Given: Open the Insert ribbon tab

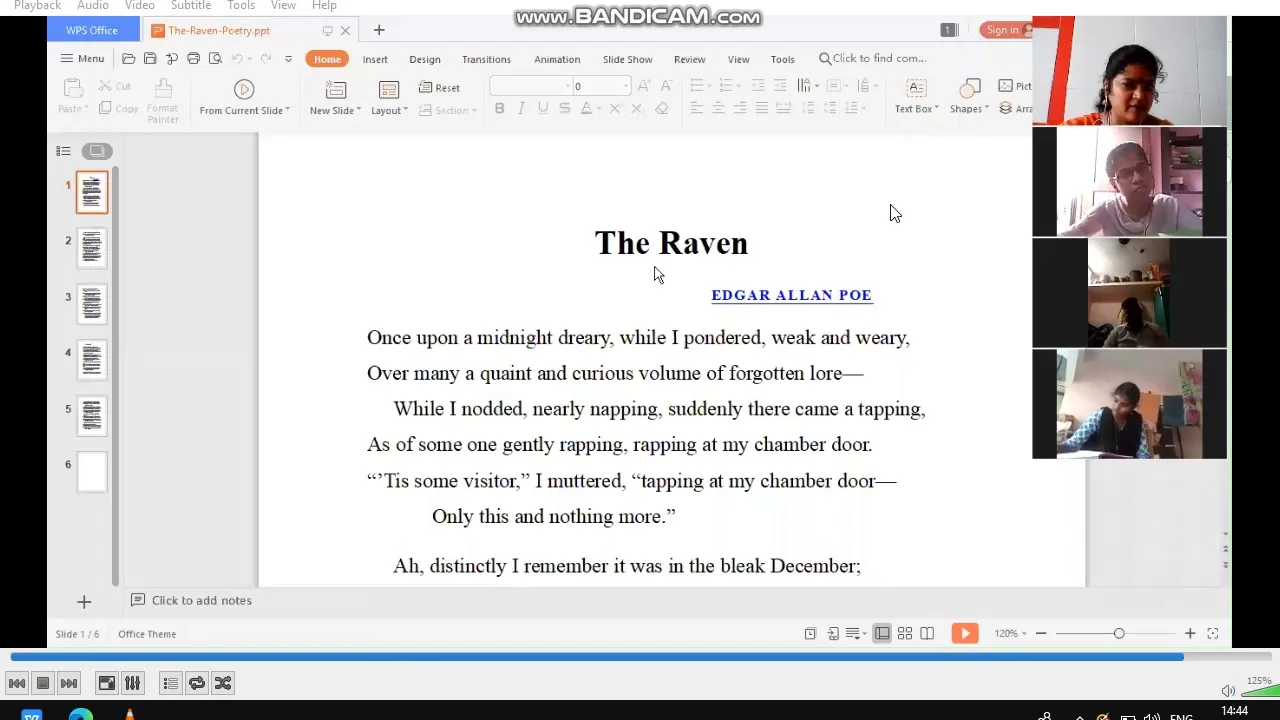Looking at the screenshot, I should tap(375, 59).
